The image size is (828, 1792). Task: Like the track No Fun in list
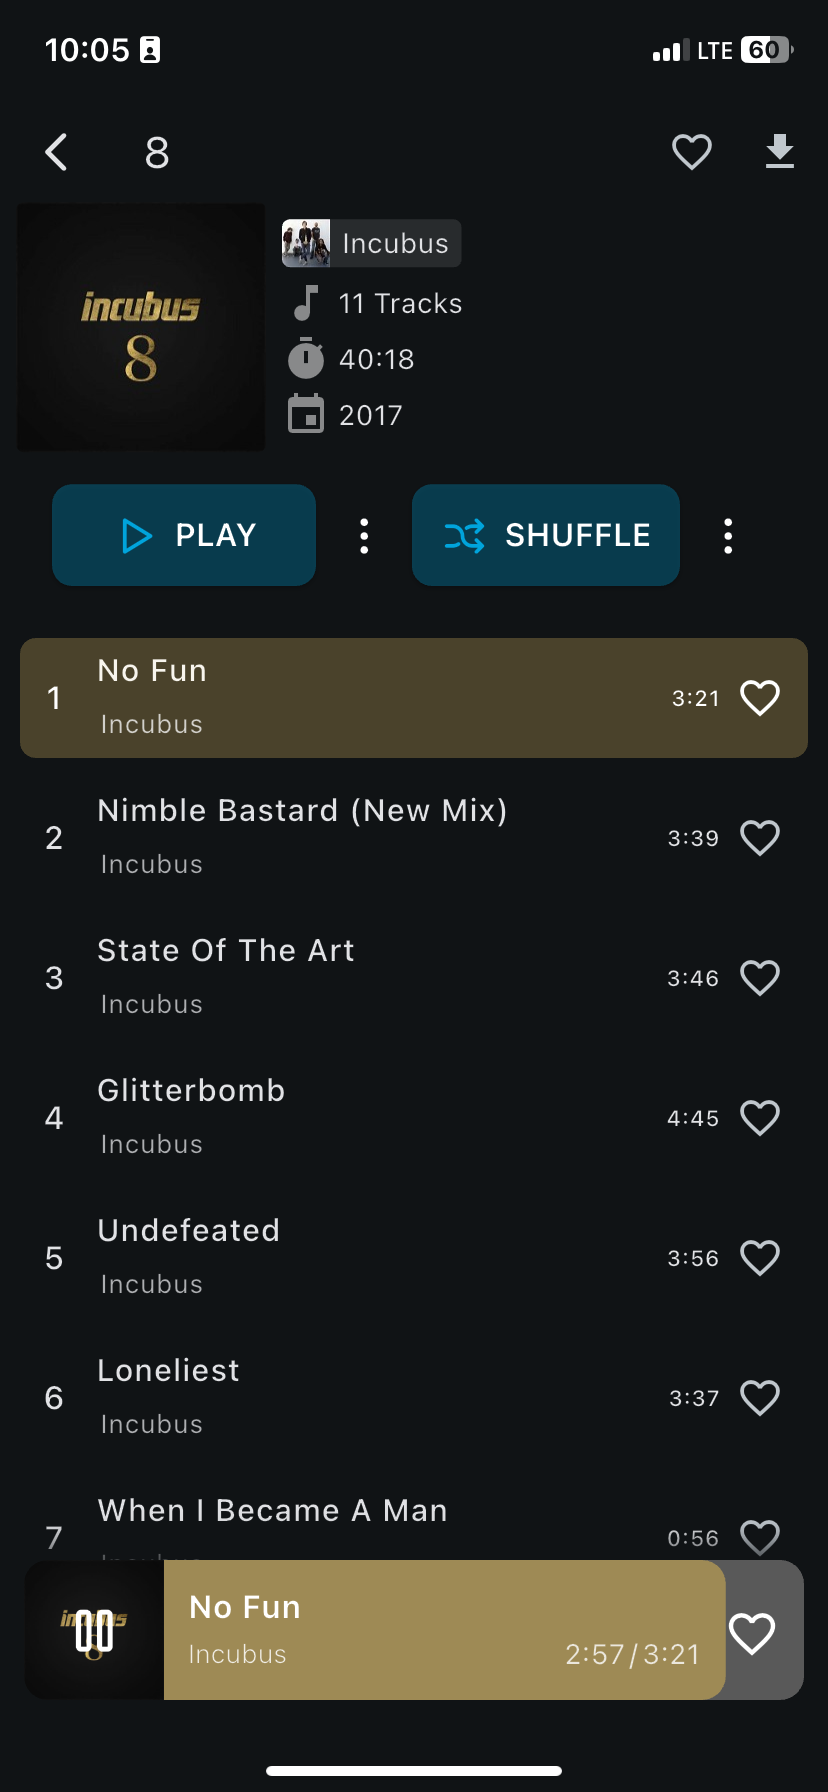pyautogui.click(x=759, y=698)
